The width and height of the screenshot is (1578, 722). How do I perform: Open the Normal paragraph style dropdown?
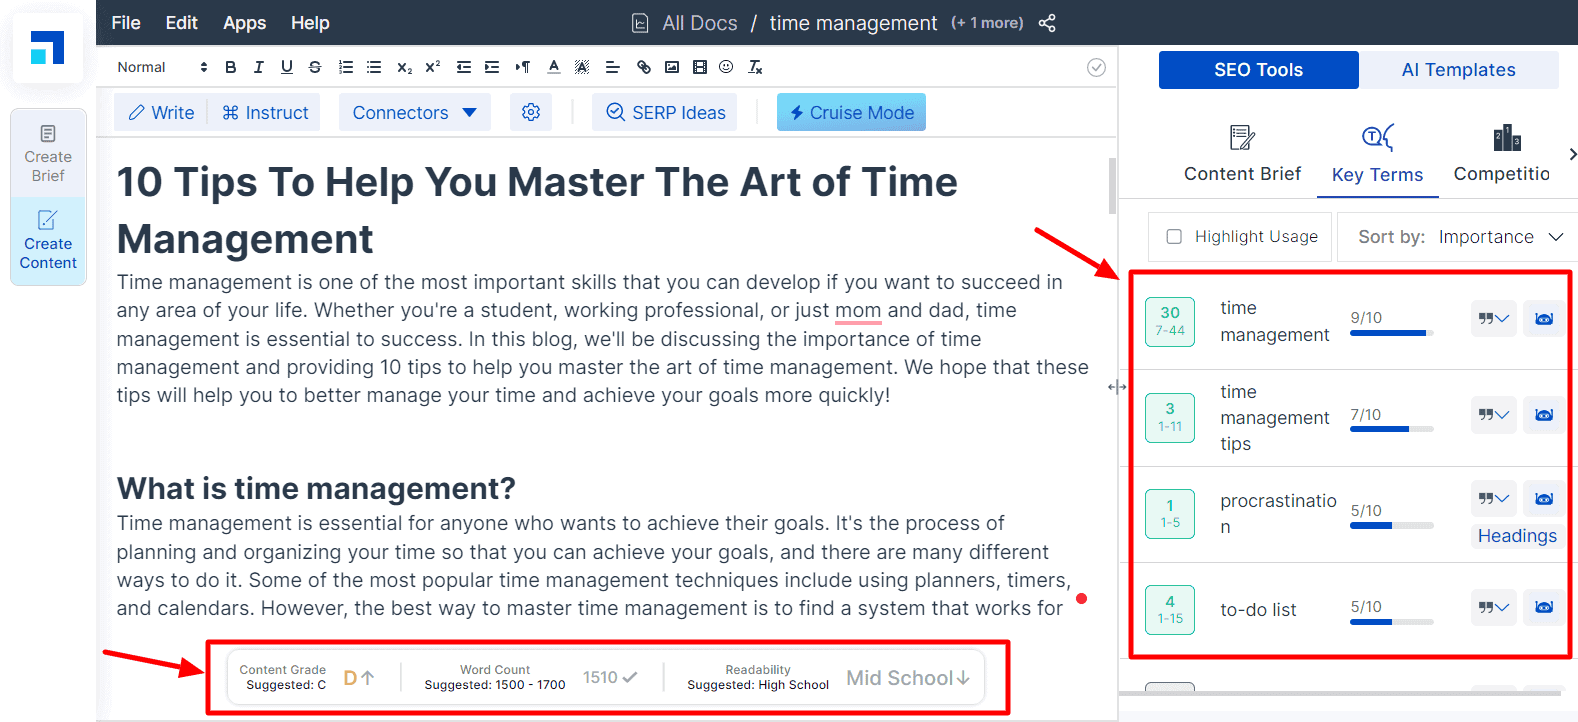162,67
